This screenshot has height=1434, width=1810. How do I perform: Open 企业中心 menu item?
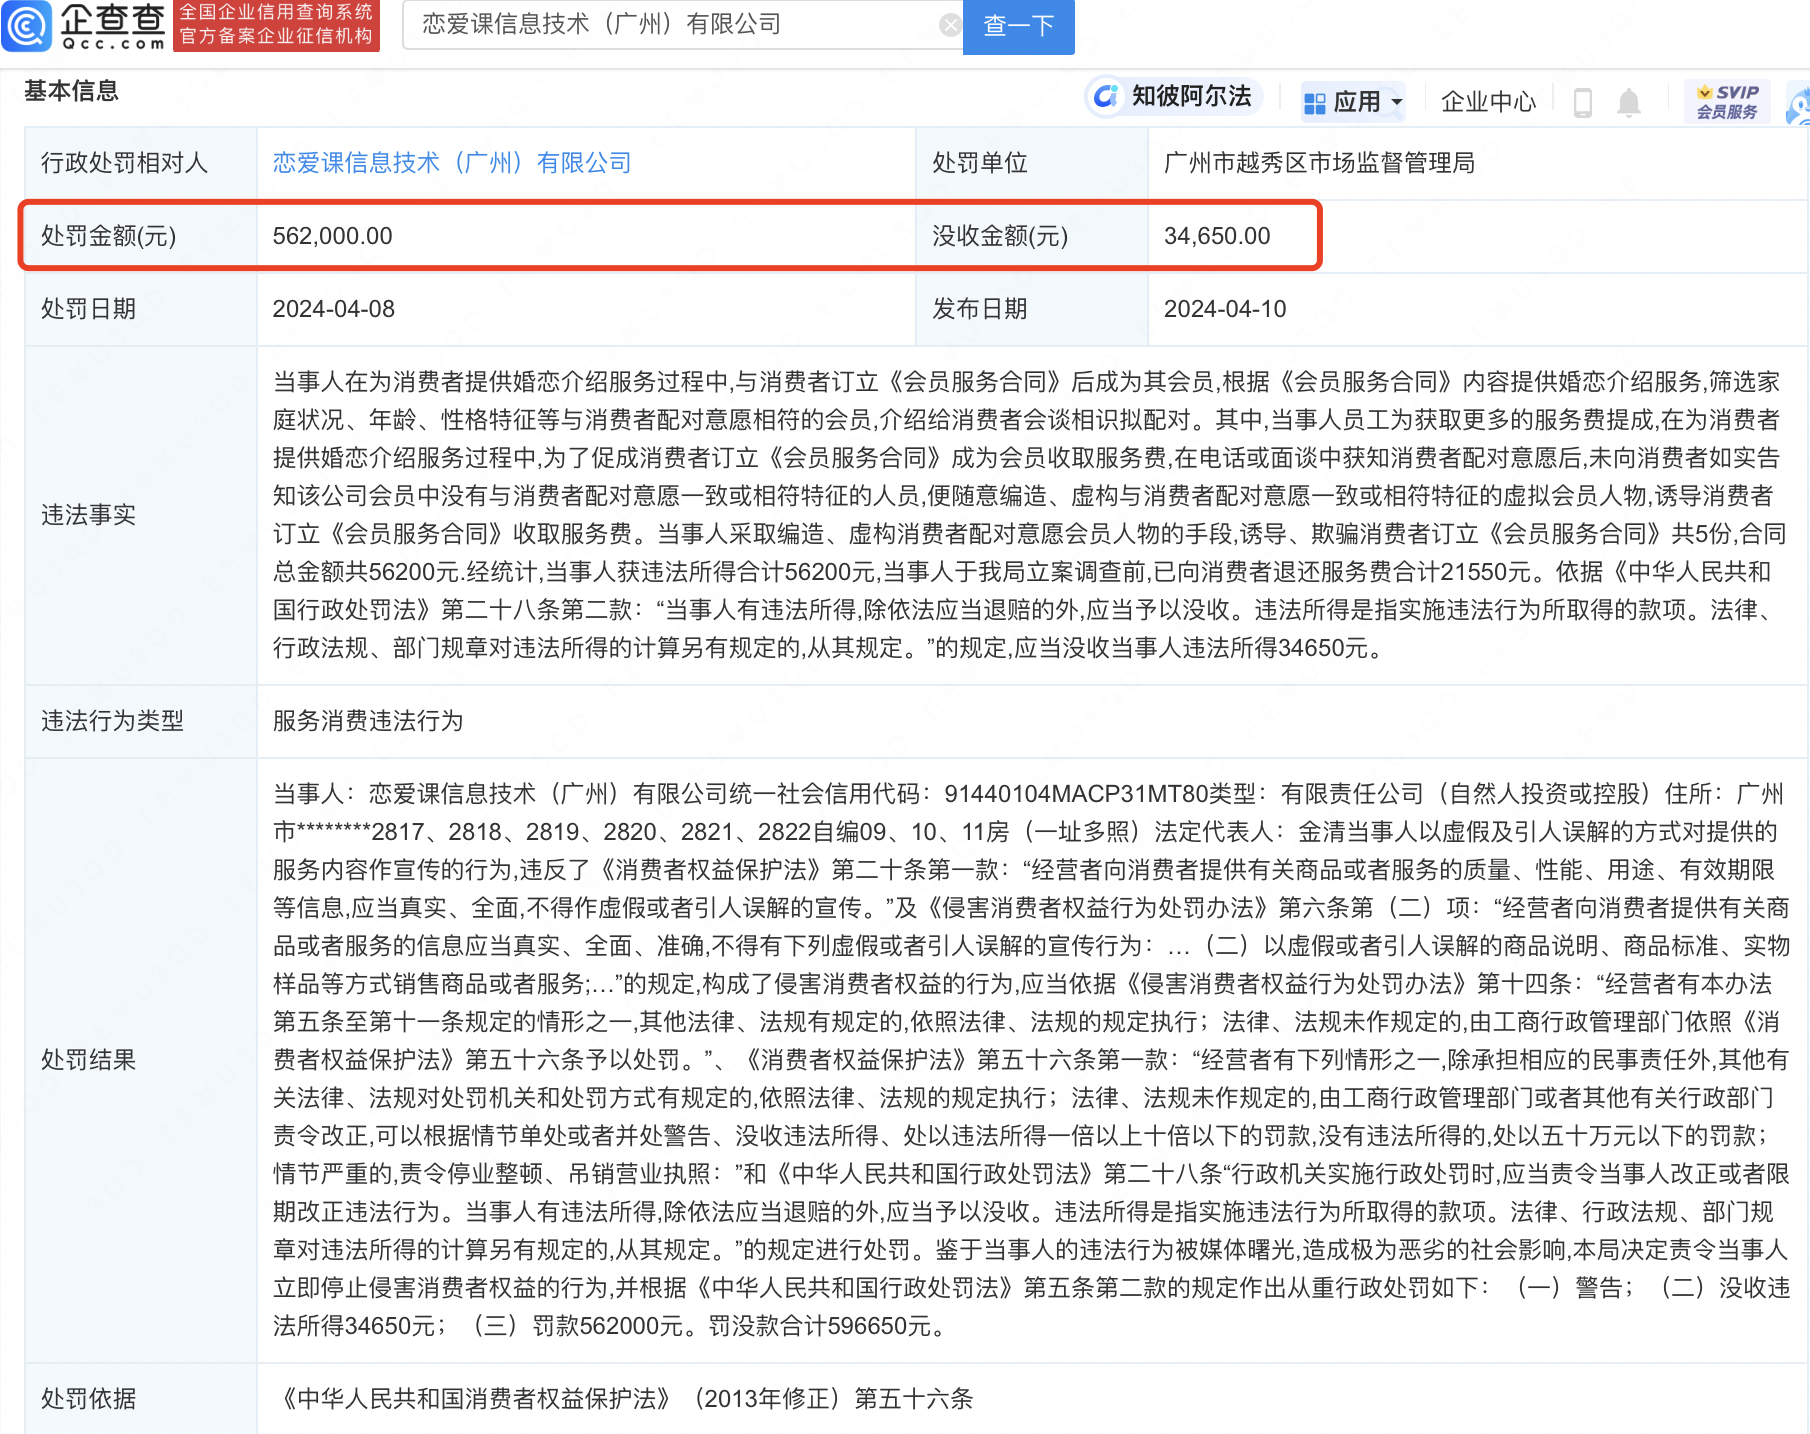pyautogui.click(x=1488, y=102)
